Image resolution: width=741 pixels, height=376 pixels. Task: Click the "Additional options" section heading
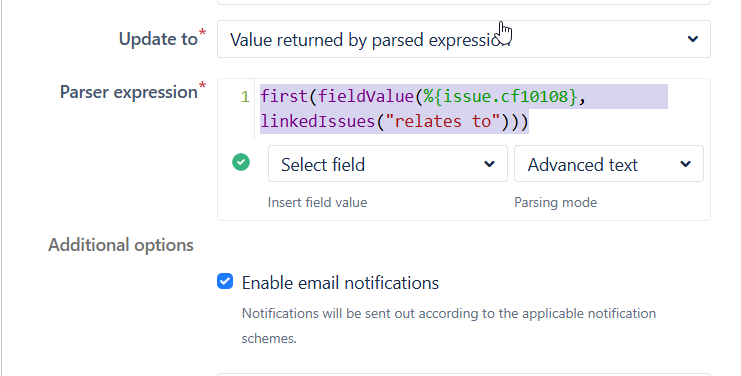pyautogui.click(x=121, y=245)
